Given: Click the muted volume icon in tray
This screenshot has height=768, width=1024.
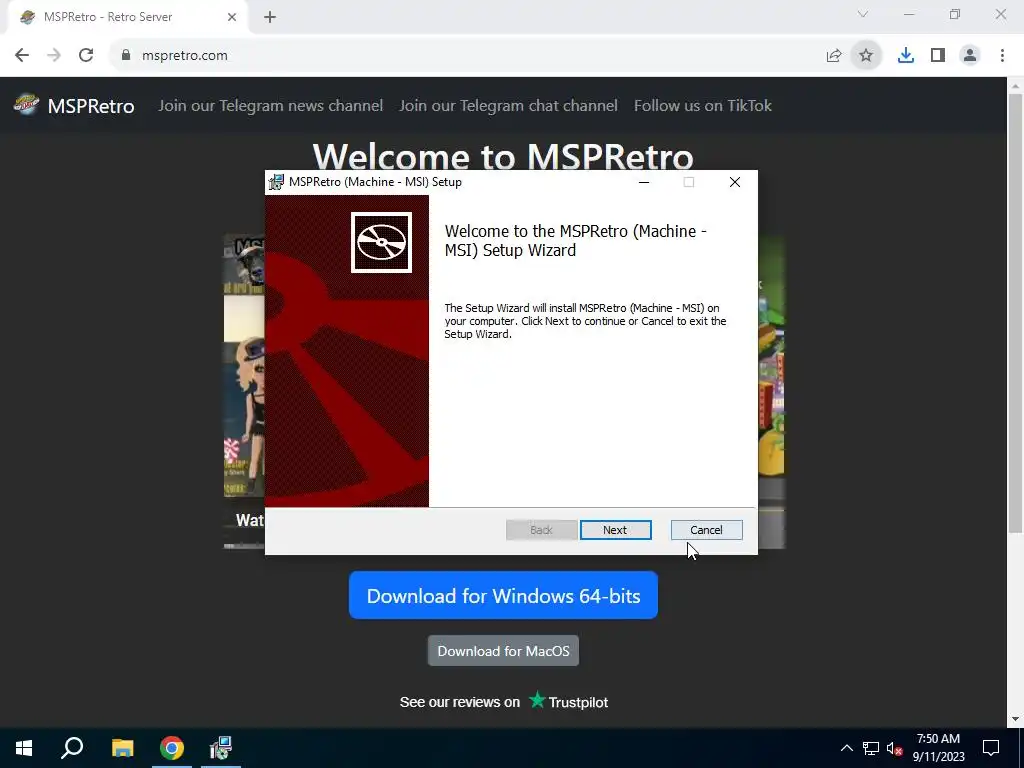Looking at the screenshot, I should coord(895,748).
